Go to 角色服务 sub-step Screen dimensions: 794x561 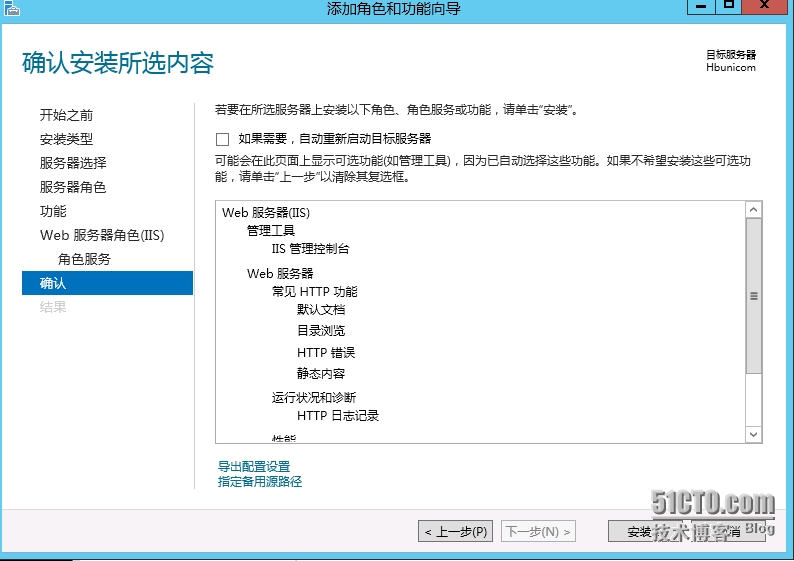point(84,259)
